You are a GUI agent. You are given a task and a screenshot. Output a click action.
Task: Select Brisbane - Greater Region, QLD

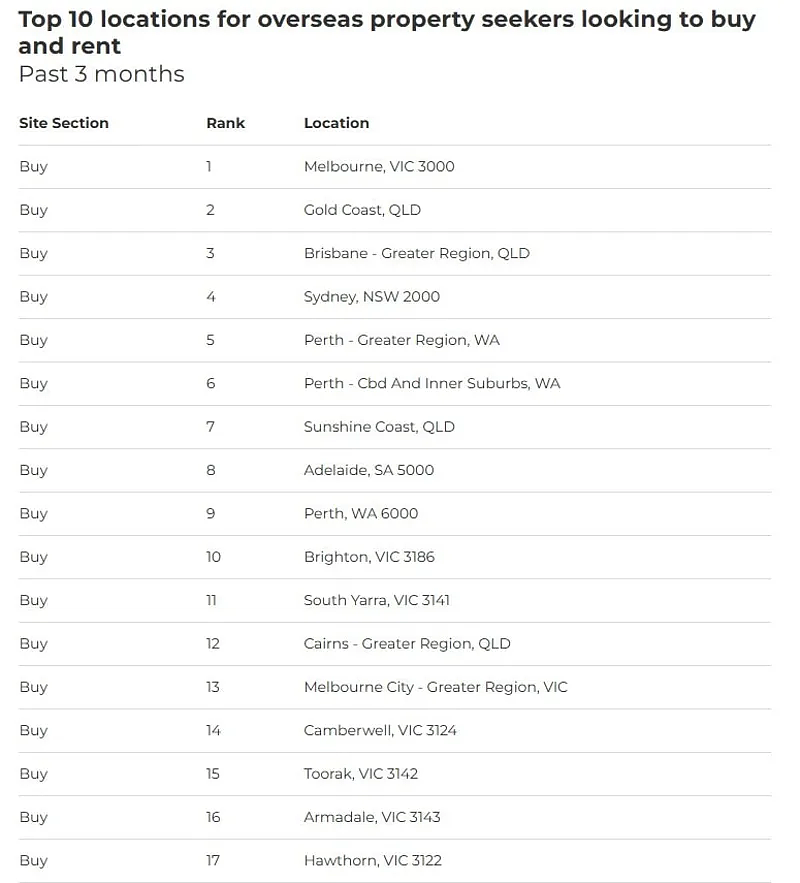[416, 253]
